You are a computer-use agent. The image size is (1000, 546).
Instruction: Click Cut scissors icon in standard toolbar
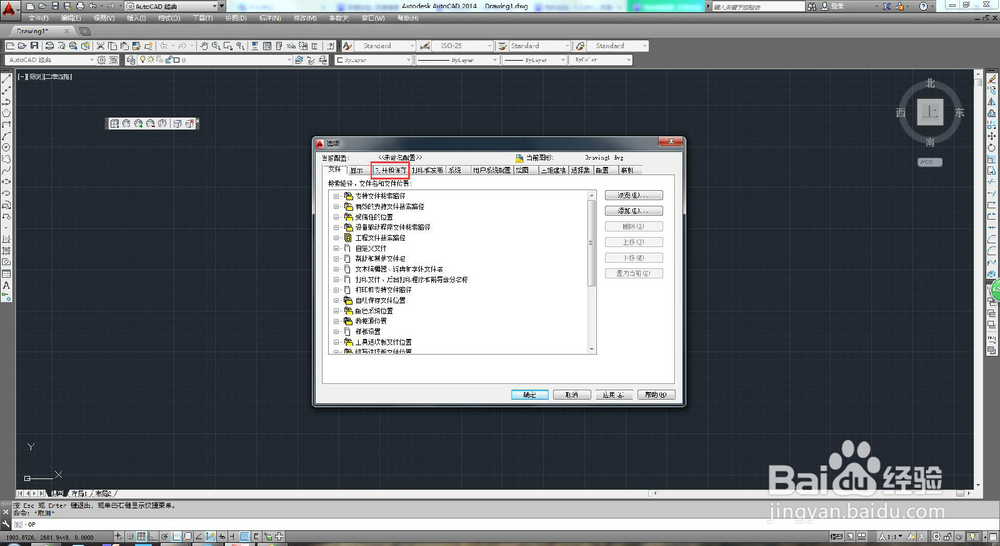(100, 46)
